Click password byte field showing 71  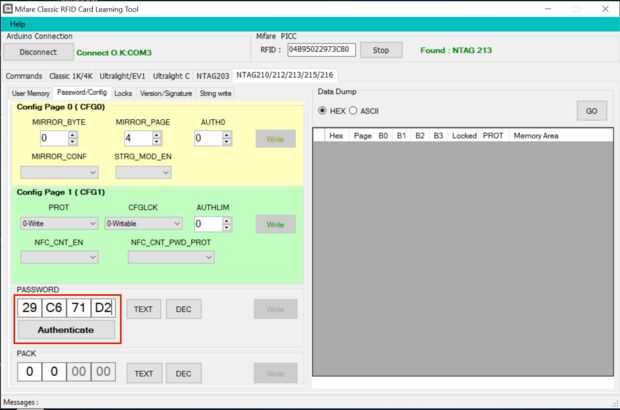[79, 308]
